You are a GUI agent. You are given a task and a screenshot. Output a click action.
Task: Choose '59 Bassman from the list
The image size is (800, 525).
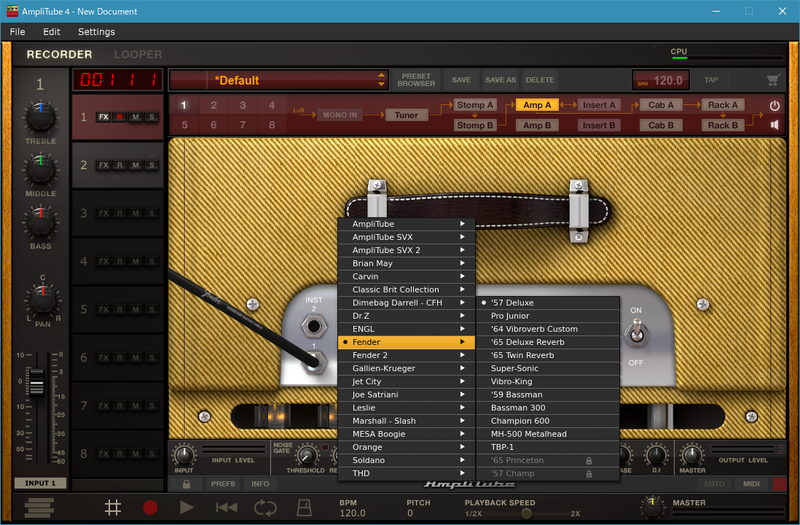(548, 394)
